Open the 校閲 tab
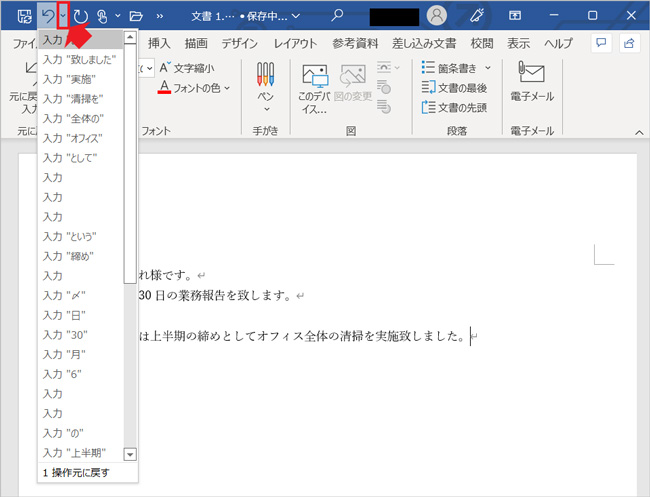This screenshot has width=650, height=497. click(482, 43)
